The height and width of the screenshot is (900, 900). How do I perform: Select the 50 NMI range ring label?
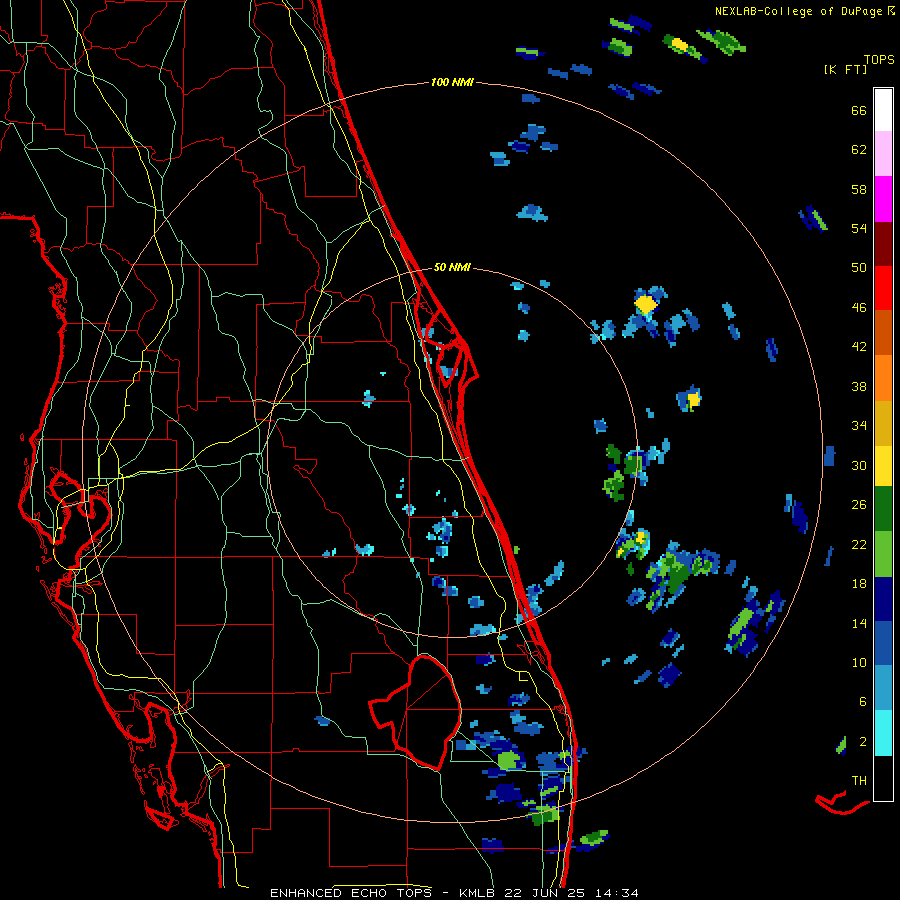tap(452, 267)
